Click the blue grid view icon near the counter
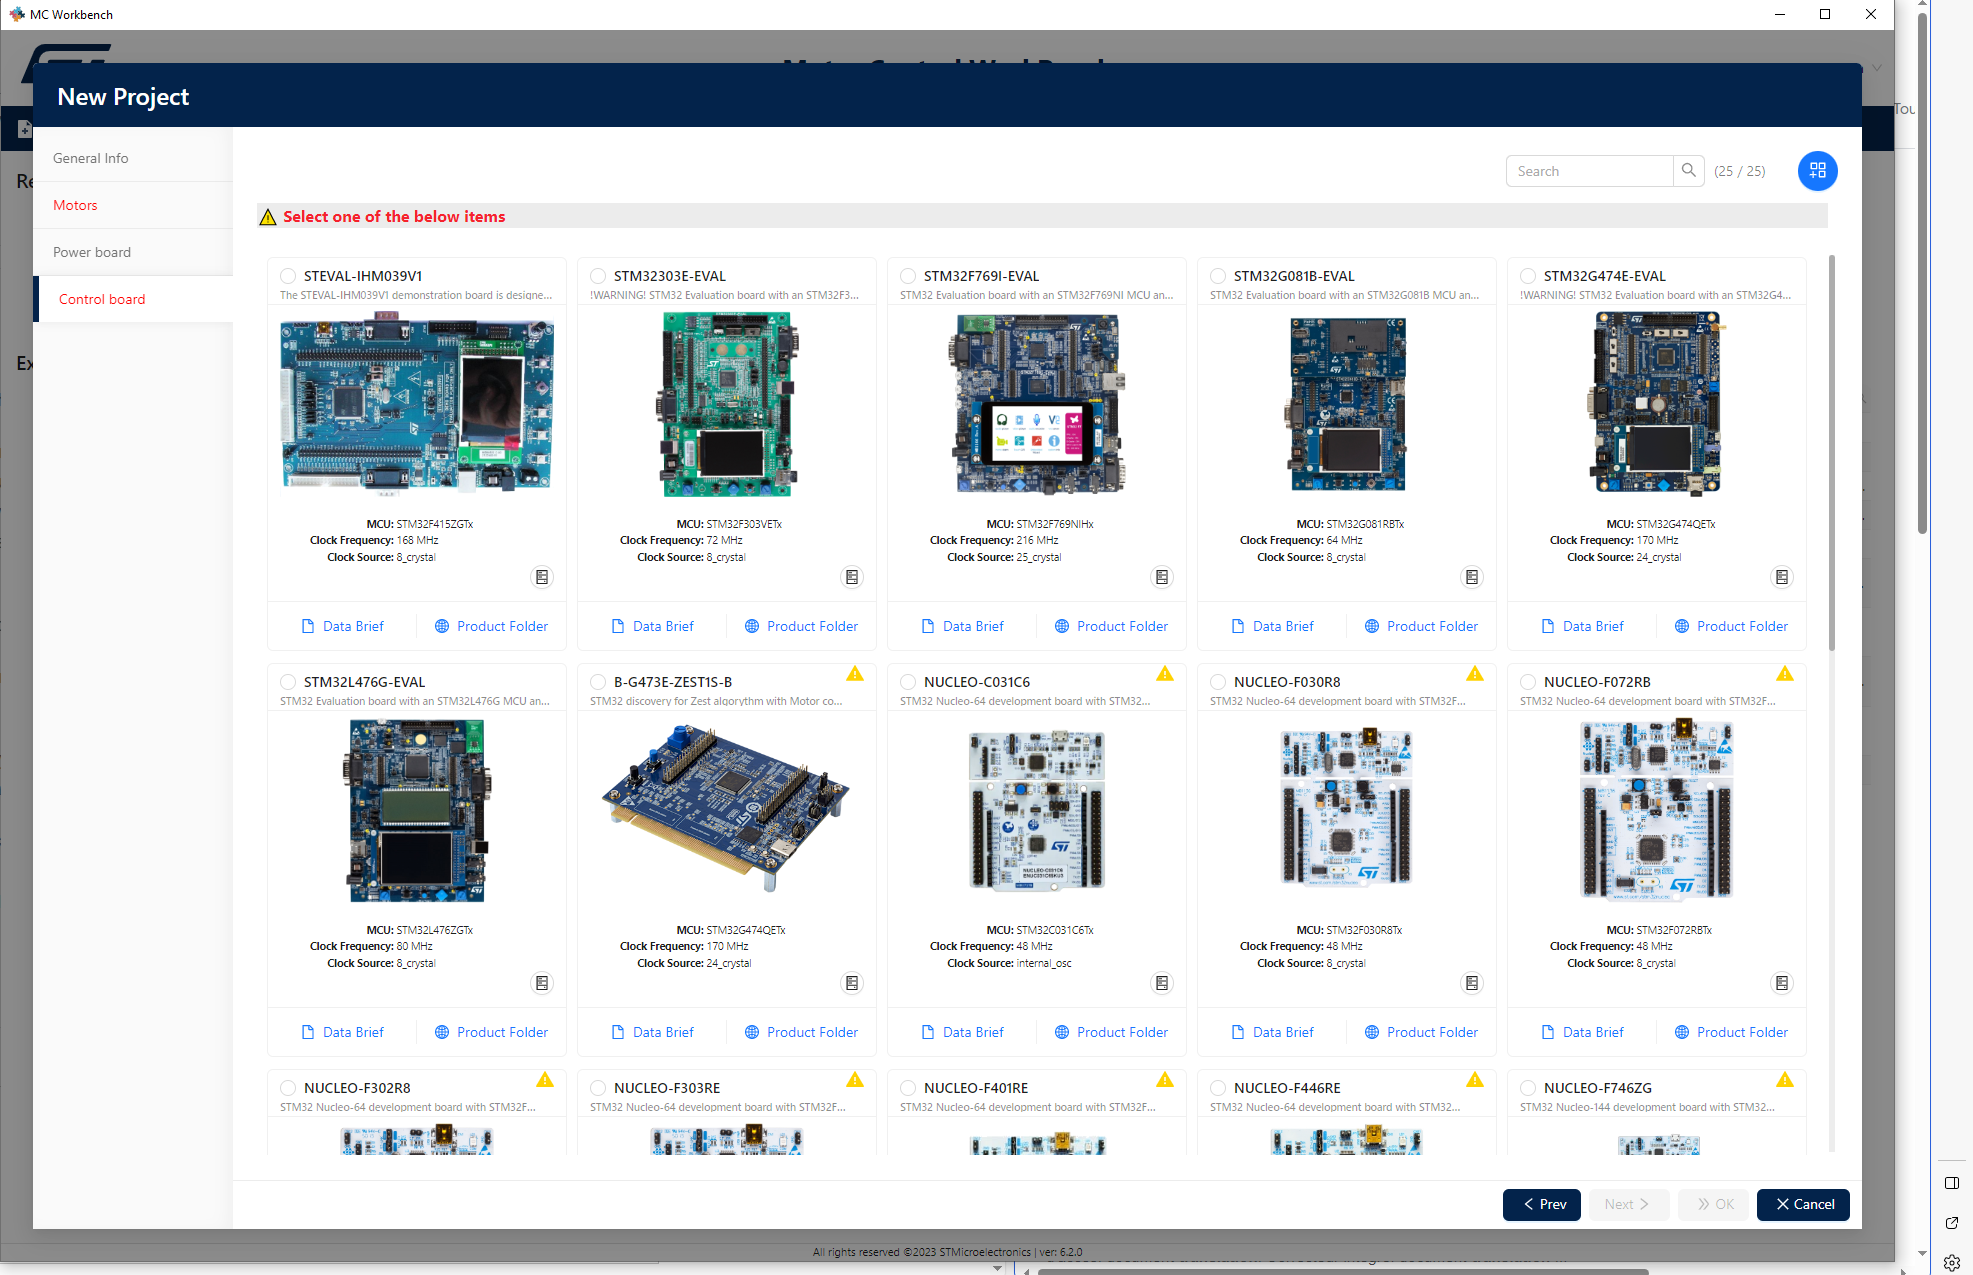This screenshot has width=1973, height=1275. [x=1818, y=170]
